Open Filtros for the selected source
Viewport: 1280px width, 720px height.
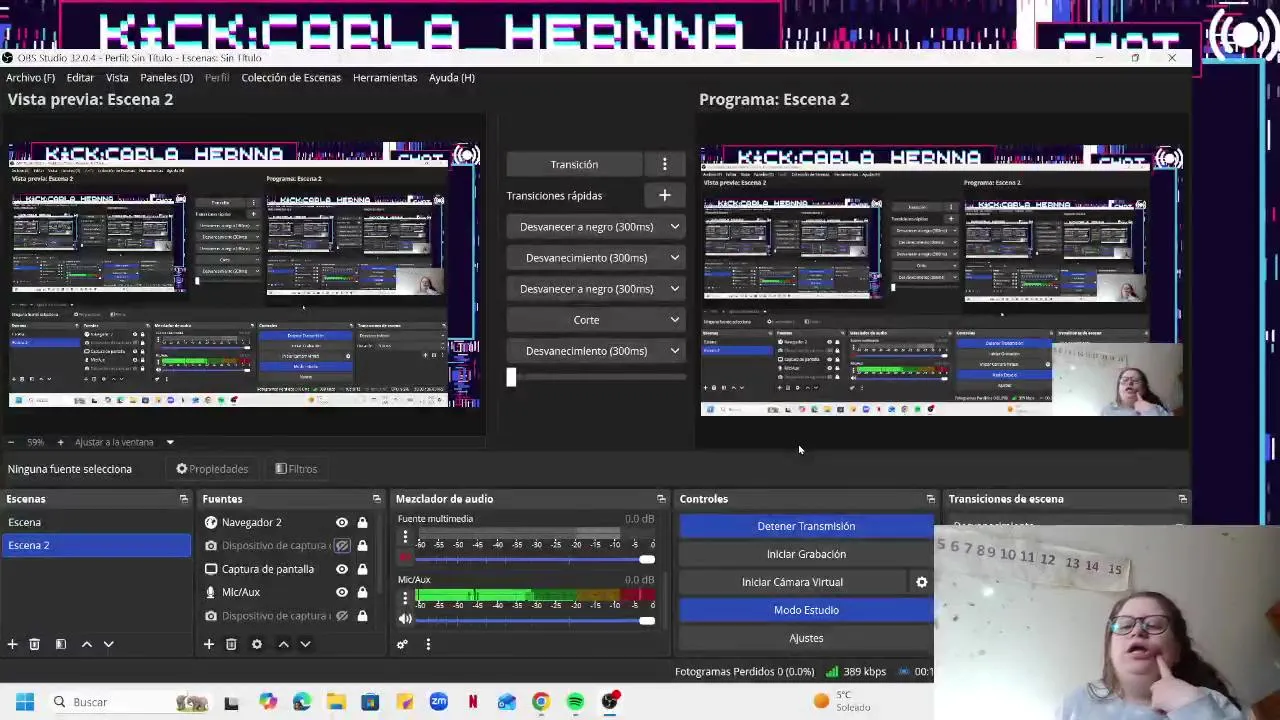tap(296, 469)
